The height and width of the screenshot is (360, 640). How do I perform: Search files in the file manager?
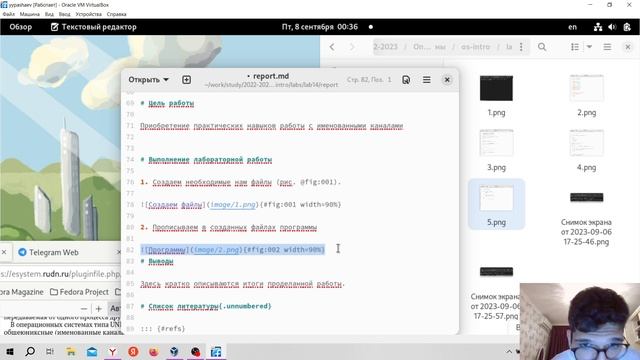tap(542, 47)
